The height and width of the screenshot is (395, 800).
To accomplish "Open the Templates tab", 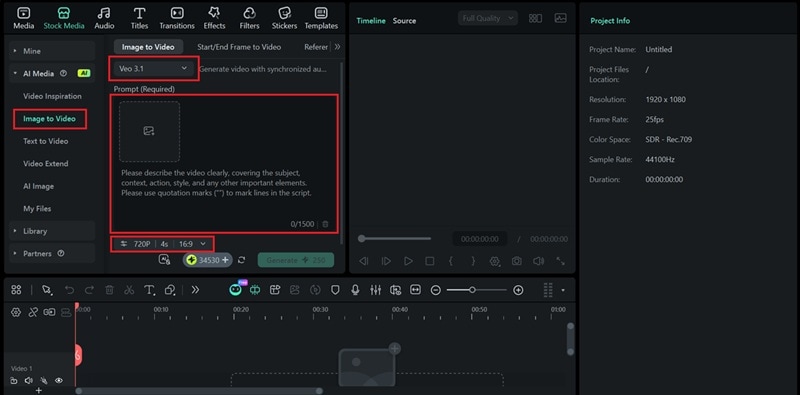I will (321, 18).
